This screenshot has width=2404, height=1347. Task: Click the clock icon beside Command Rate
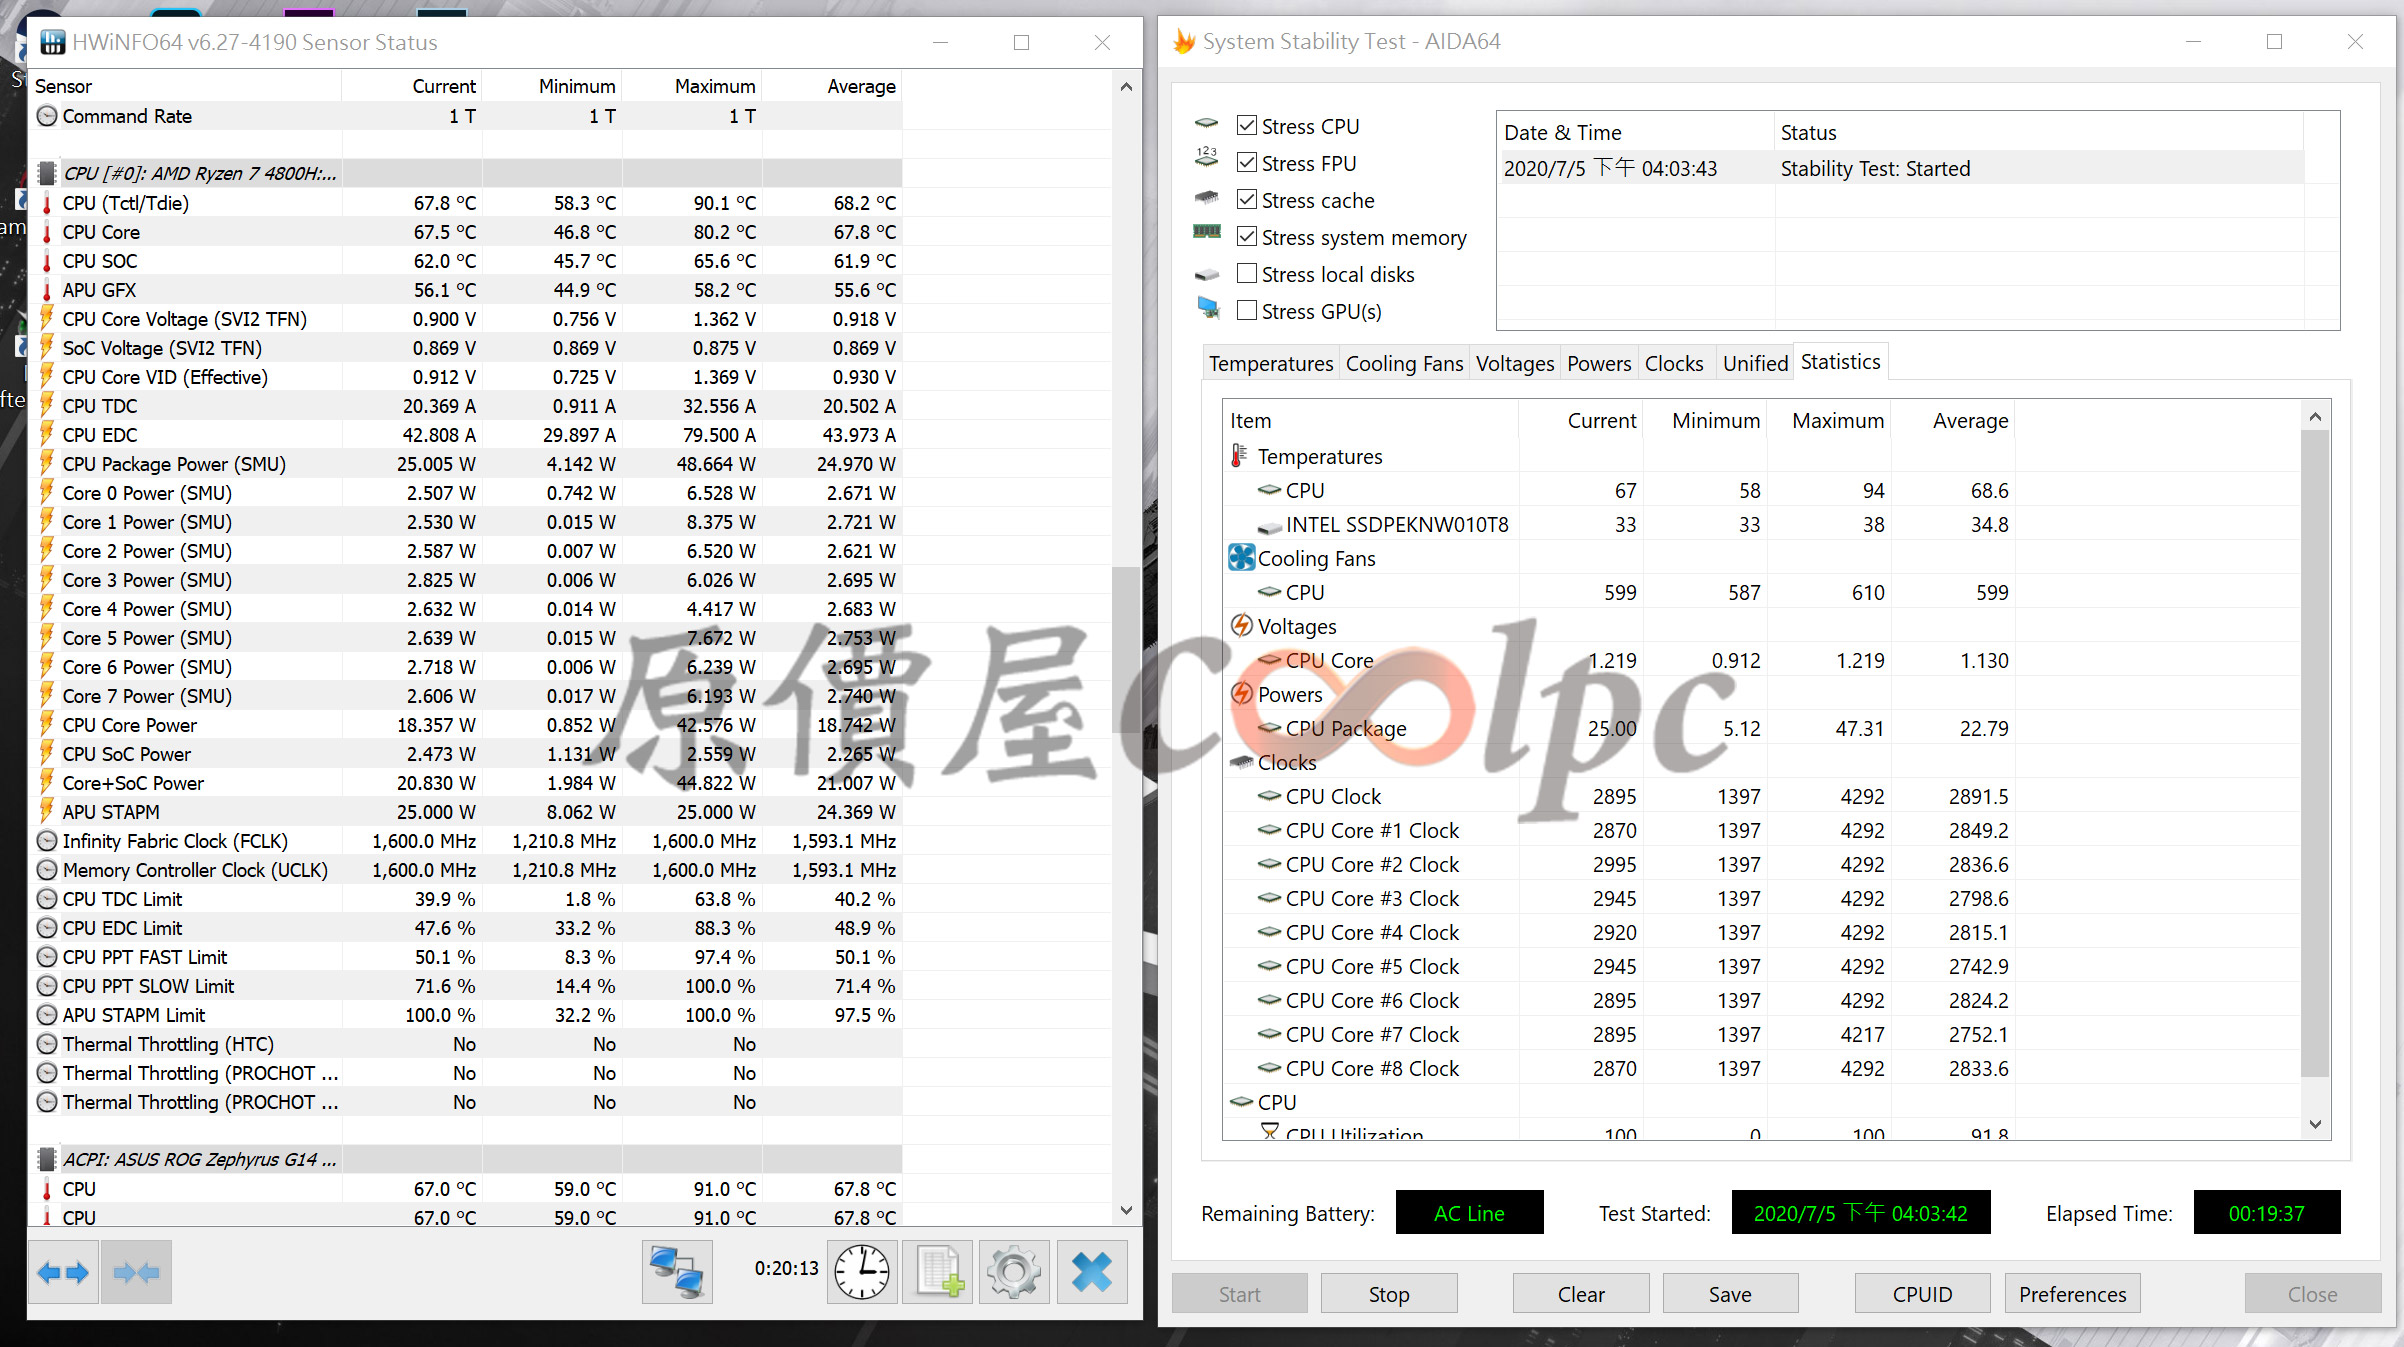[47, 116]
